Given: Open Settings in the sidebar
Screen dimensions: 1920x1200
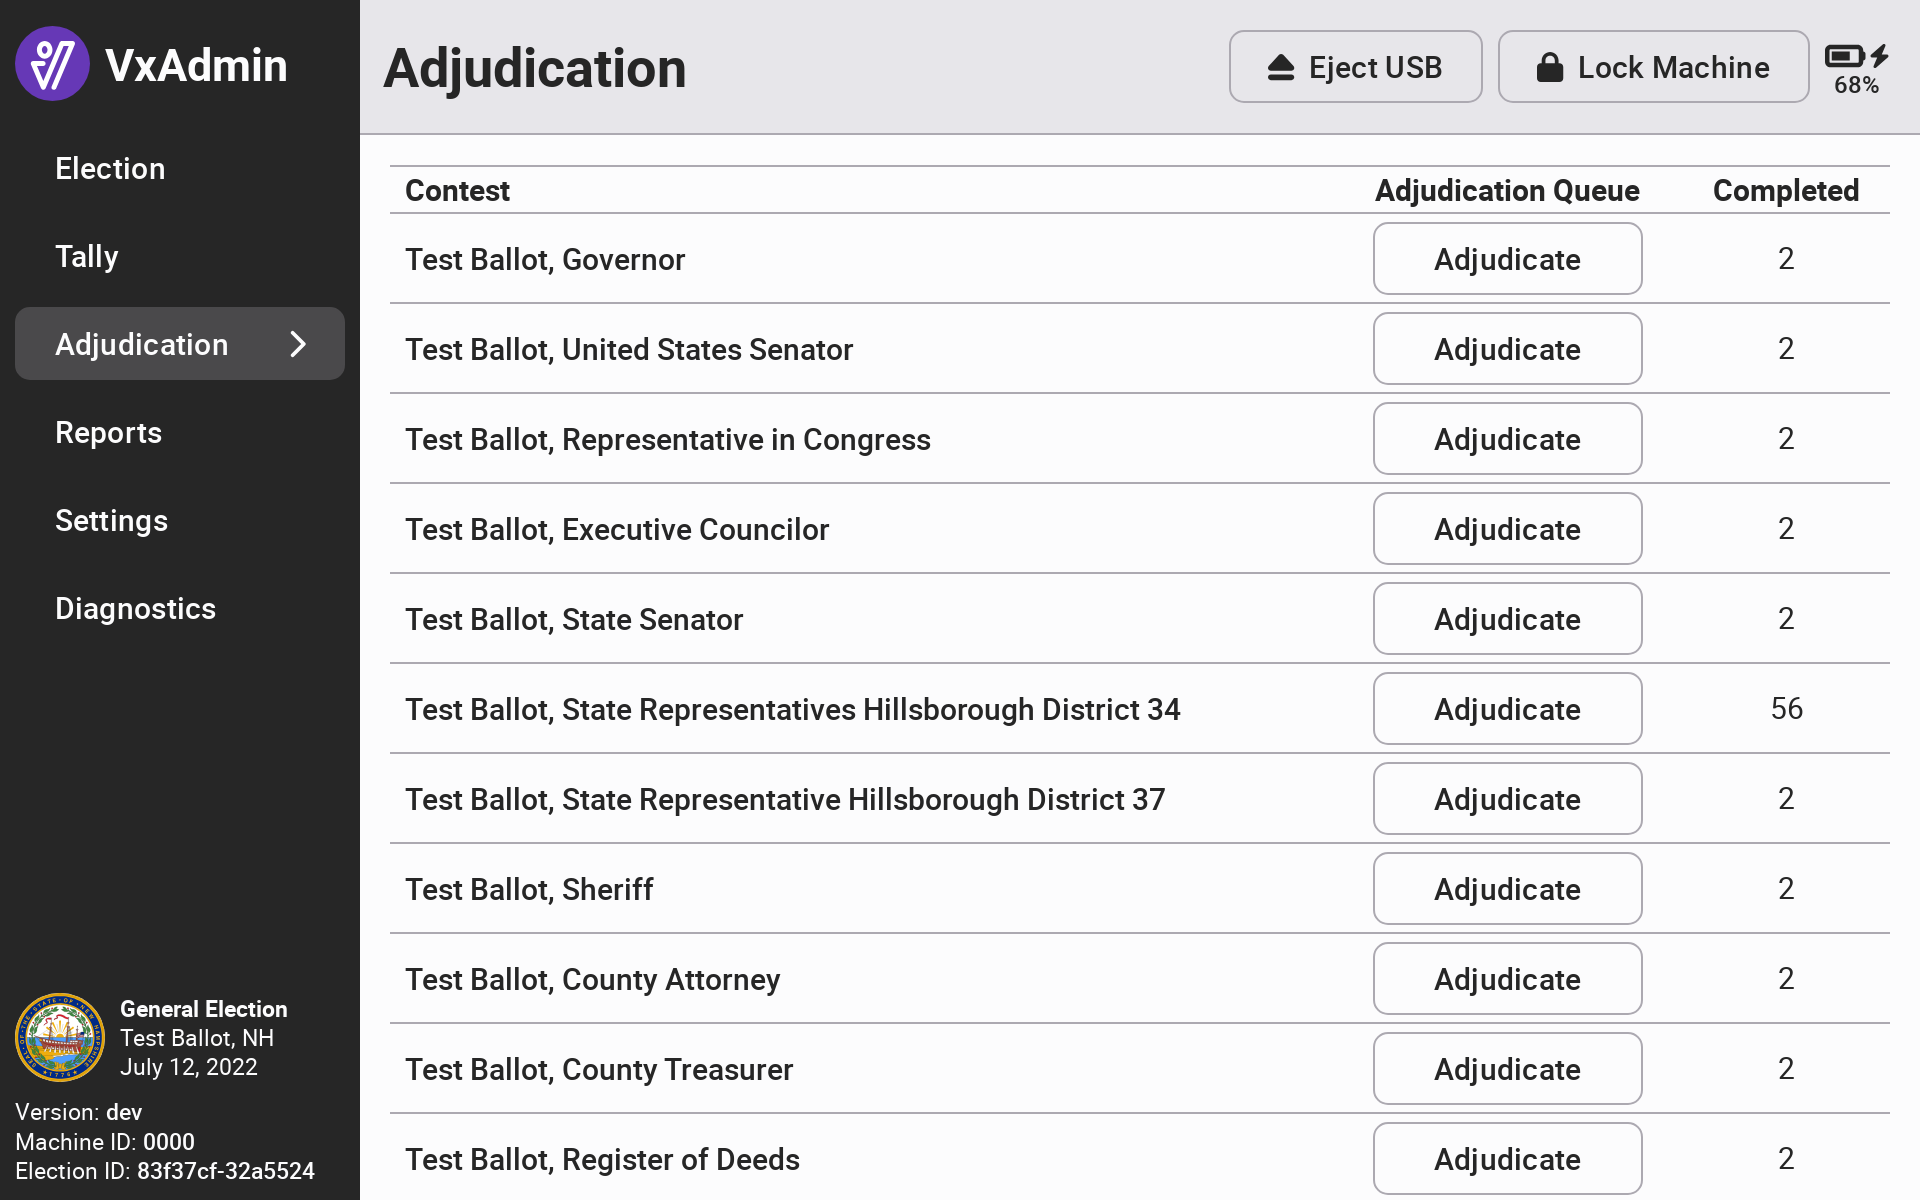Looking at the screenshot, I should 111,520.
